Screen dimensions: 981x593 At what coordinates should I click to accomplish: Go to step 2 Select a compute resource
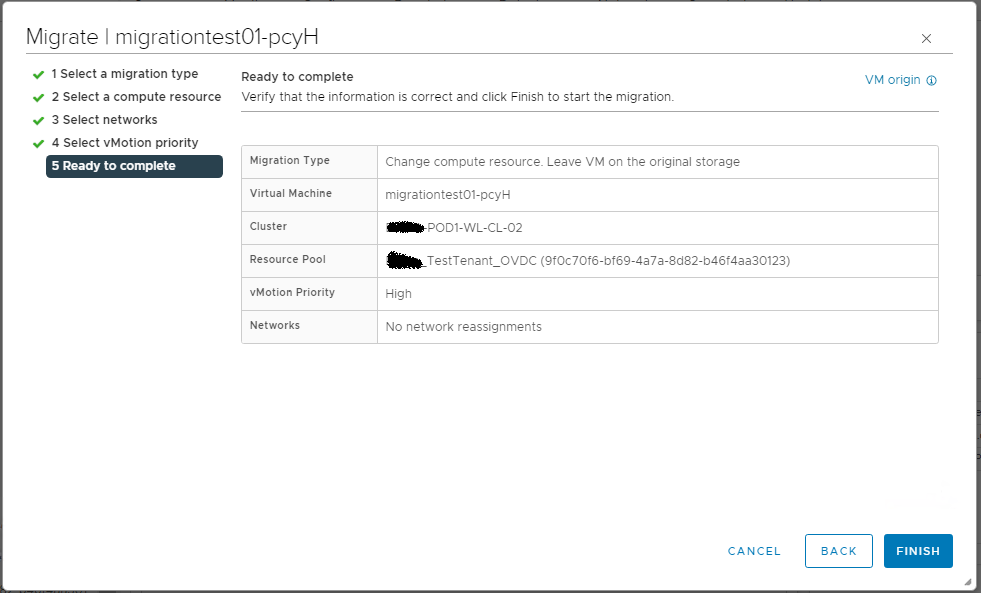[136, 97]
